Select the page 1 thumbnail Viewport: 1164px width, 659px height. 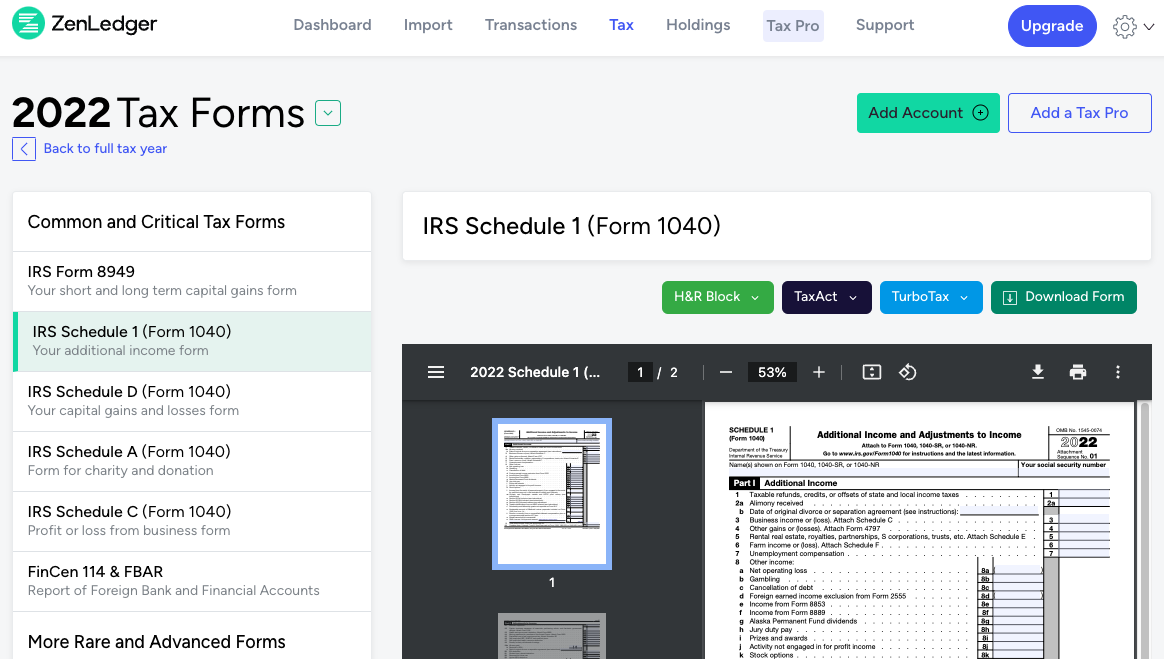[x=551, y=493]
